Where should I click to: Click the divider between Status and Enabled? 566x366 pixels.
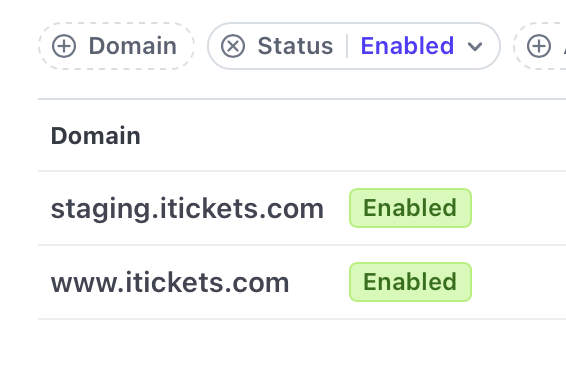tap(347, 46)
